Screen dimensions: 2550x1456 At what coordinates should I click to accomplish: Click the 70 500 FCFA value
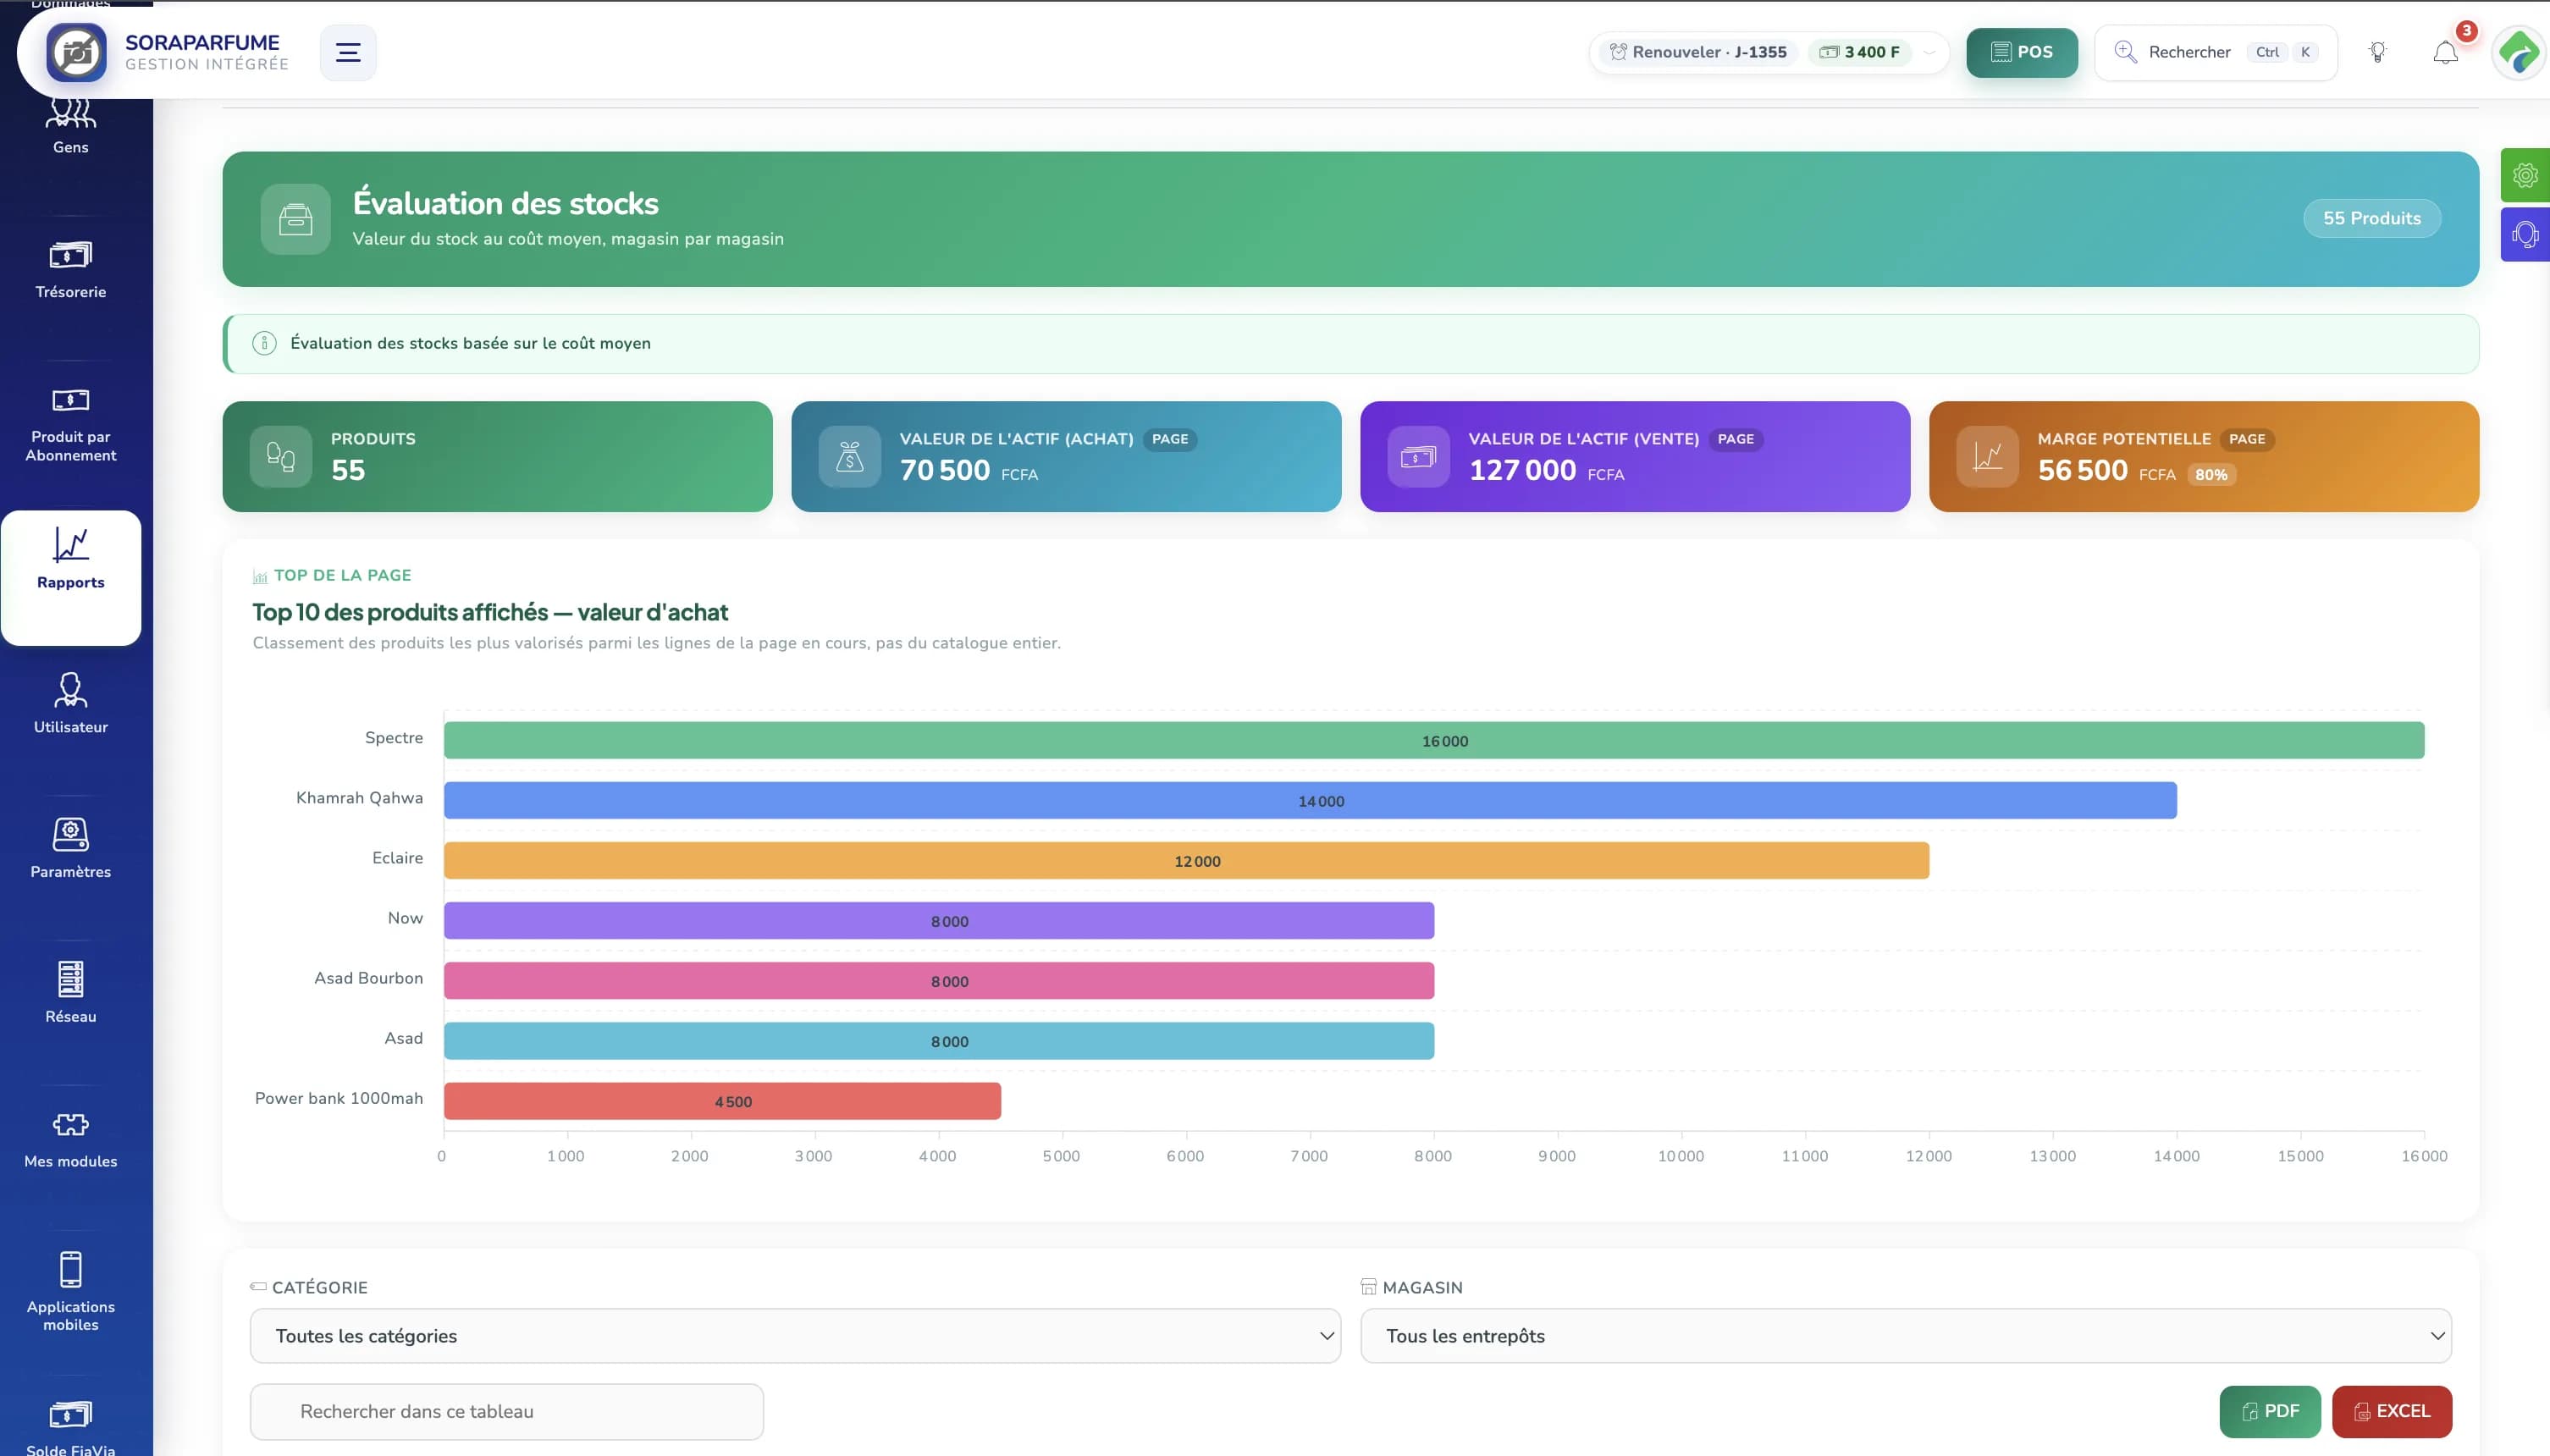(x=968, y=470)
